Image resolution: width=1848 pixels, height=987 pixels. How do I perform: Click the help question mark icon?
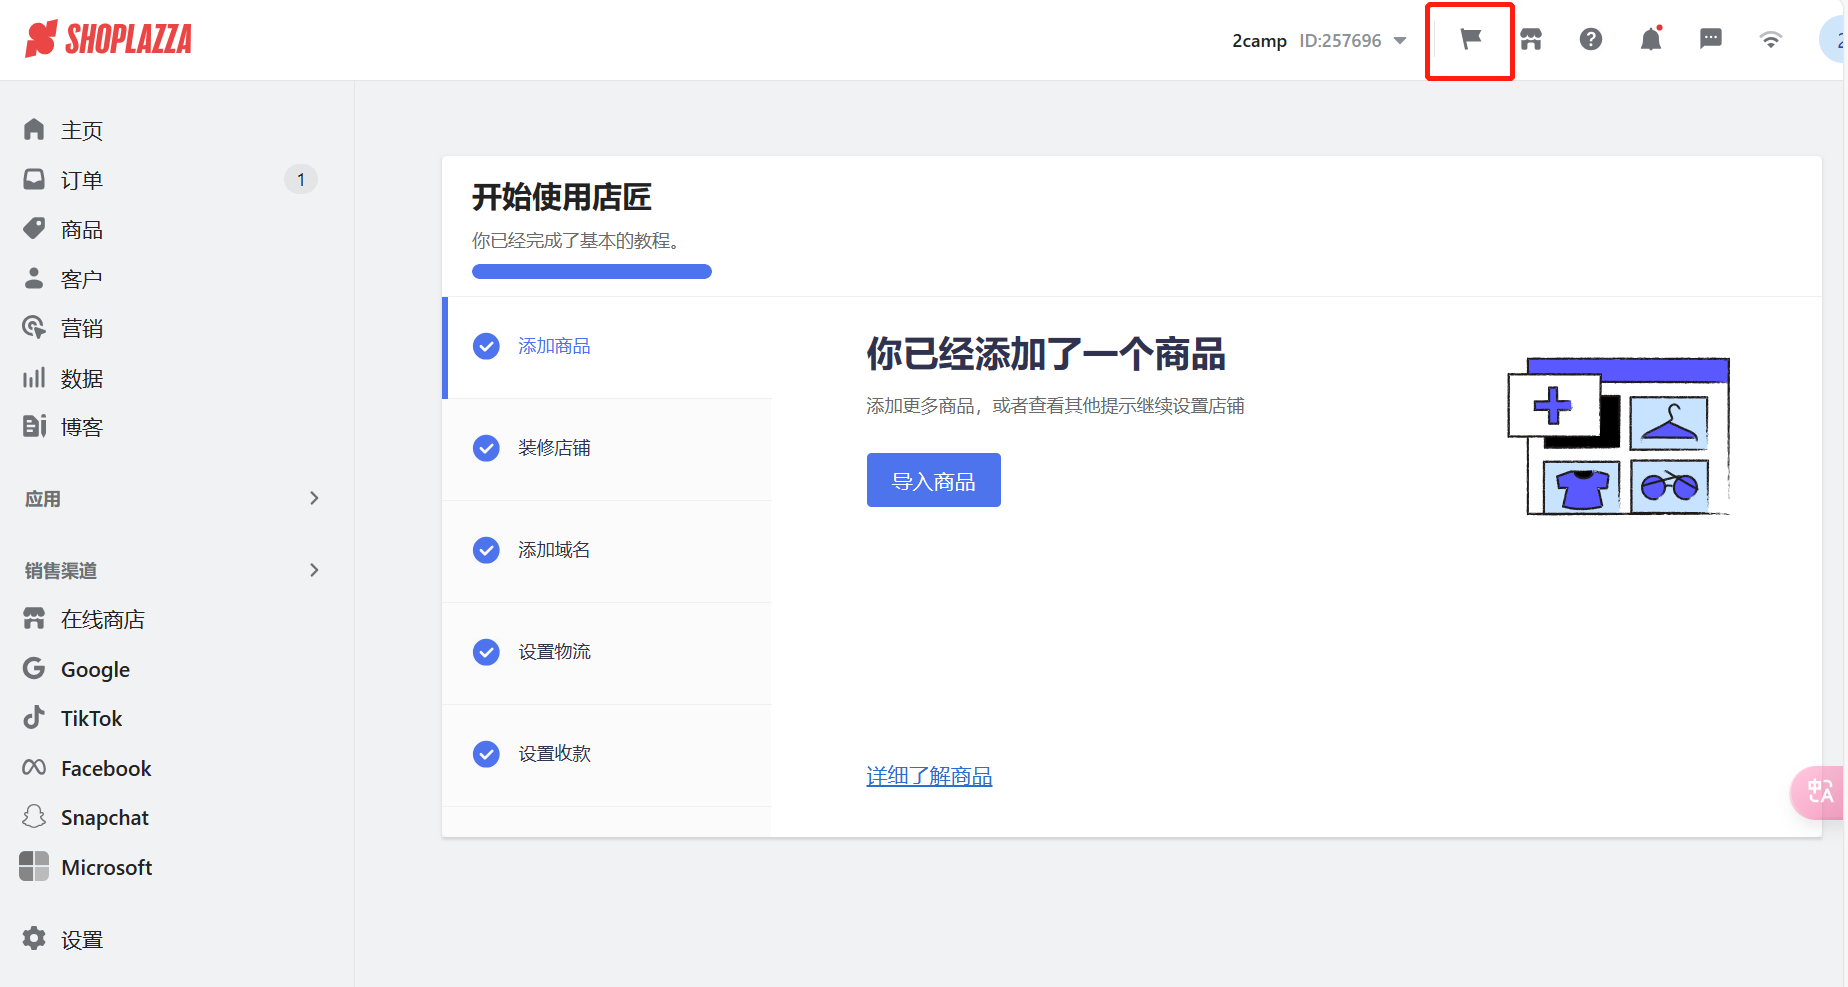point(1591,40)
